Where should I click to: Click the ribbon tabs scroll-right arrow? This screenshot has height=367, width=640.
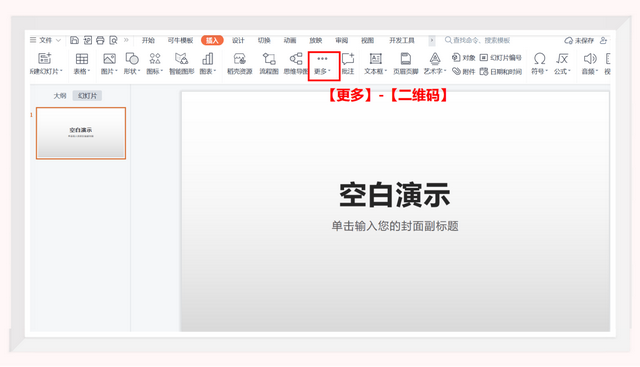(431, 40)
